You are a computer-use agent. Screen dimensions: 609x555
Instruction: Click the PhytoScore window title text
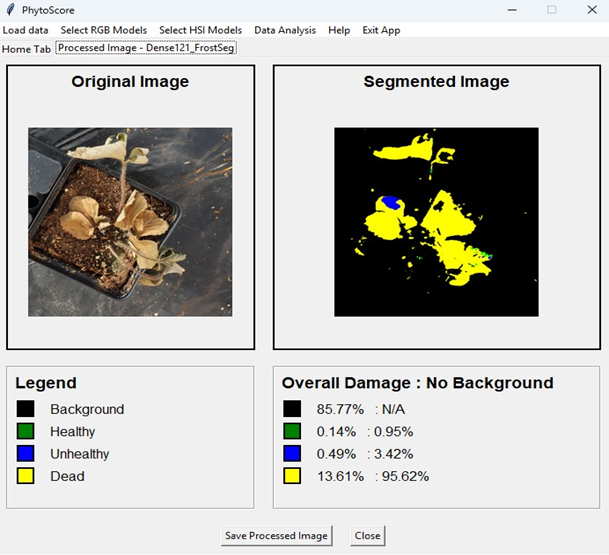pos(48,10)
